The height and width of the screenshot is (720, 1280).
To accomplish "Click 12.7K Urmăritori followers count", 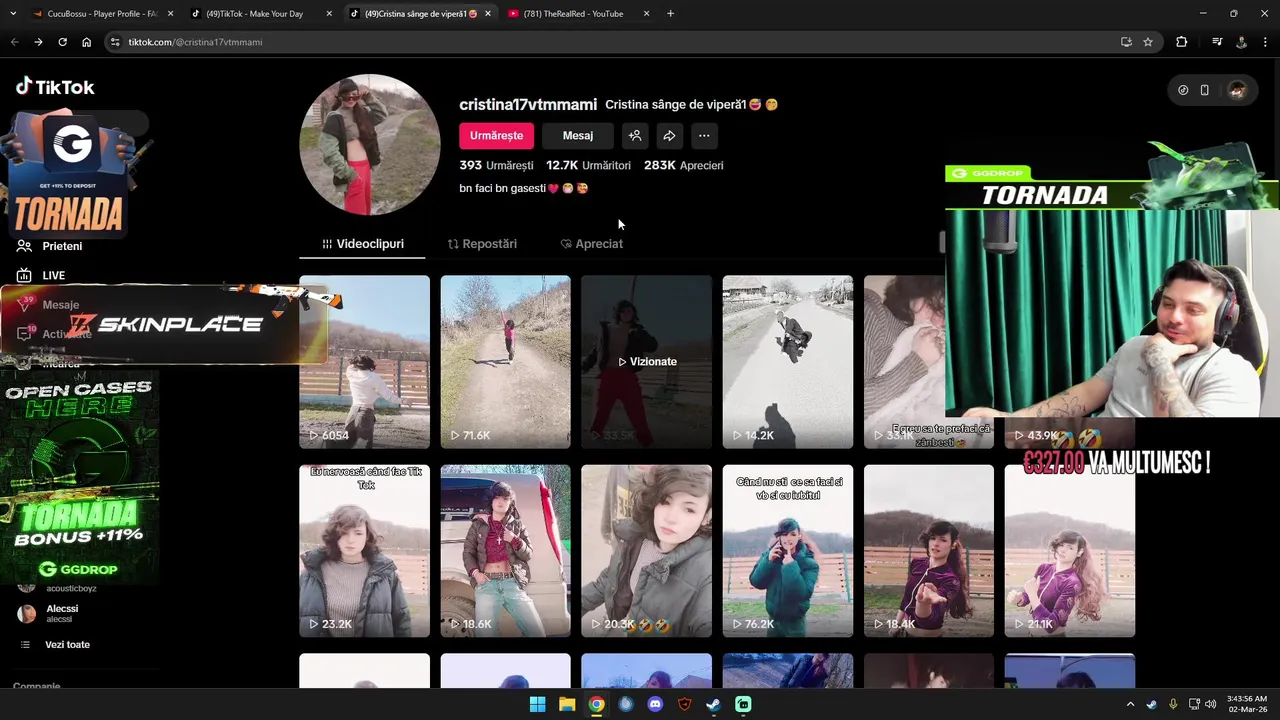I will click(588, 166).
